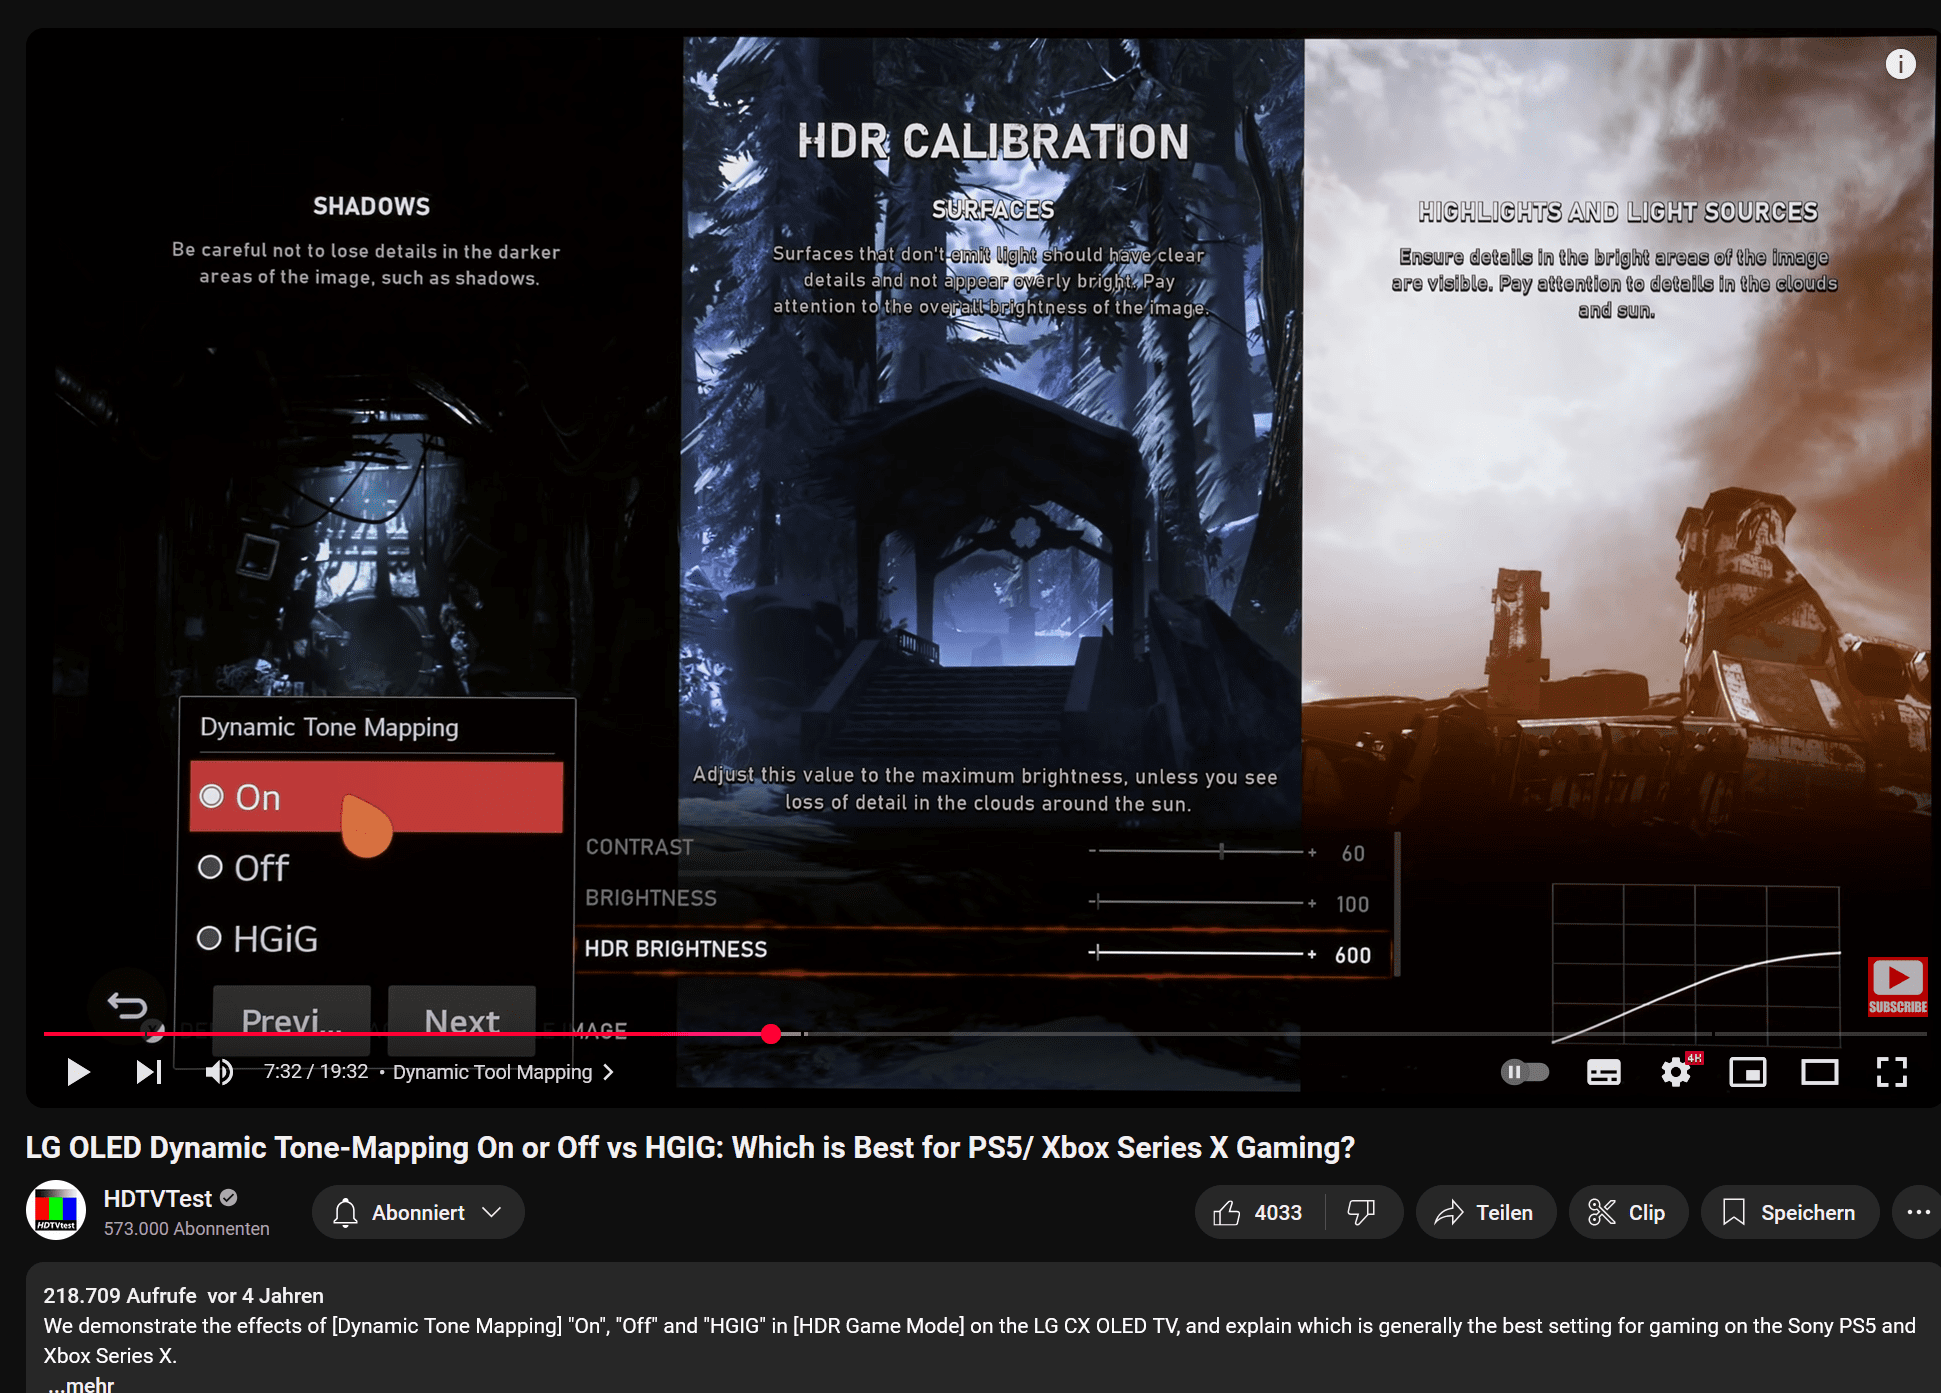The height and width of the screenshot is (1393, 1941).
Task: Mute the video volume
Action: [x=219, y=1072]
